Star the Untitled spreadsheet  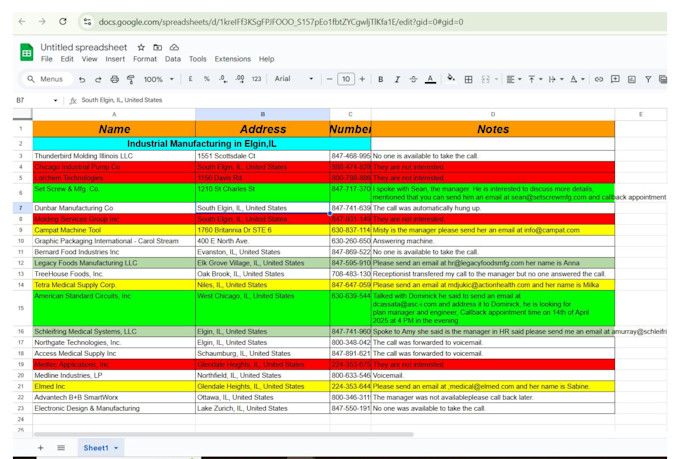[141, 47]
